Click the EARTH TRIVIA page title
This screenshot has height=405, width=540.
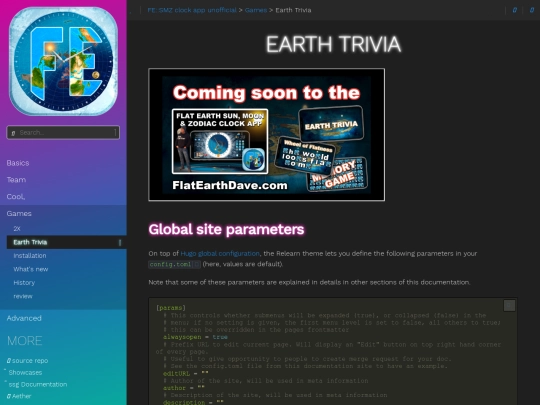(333, 44)
